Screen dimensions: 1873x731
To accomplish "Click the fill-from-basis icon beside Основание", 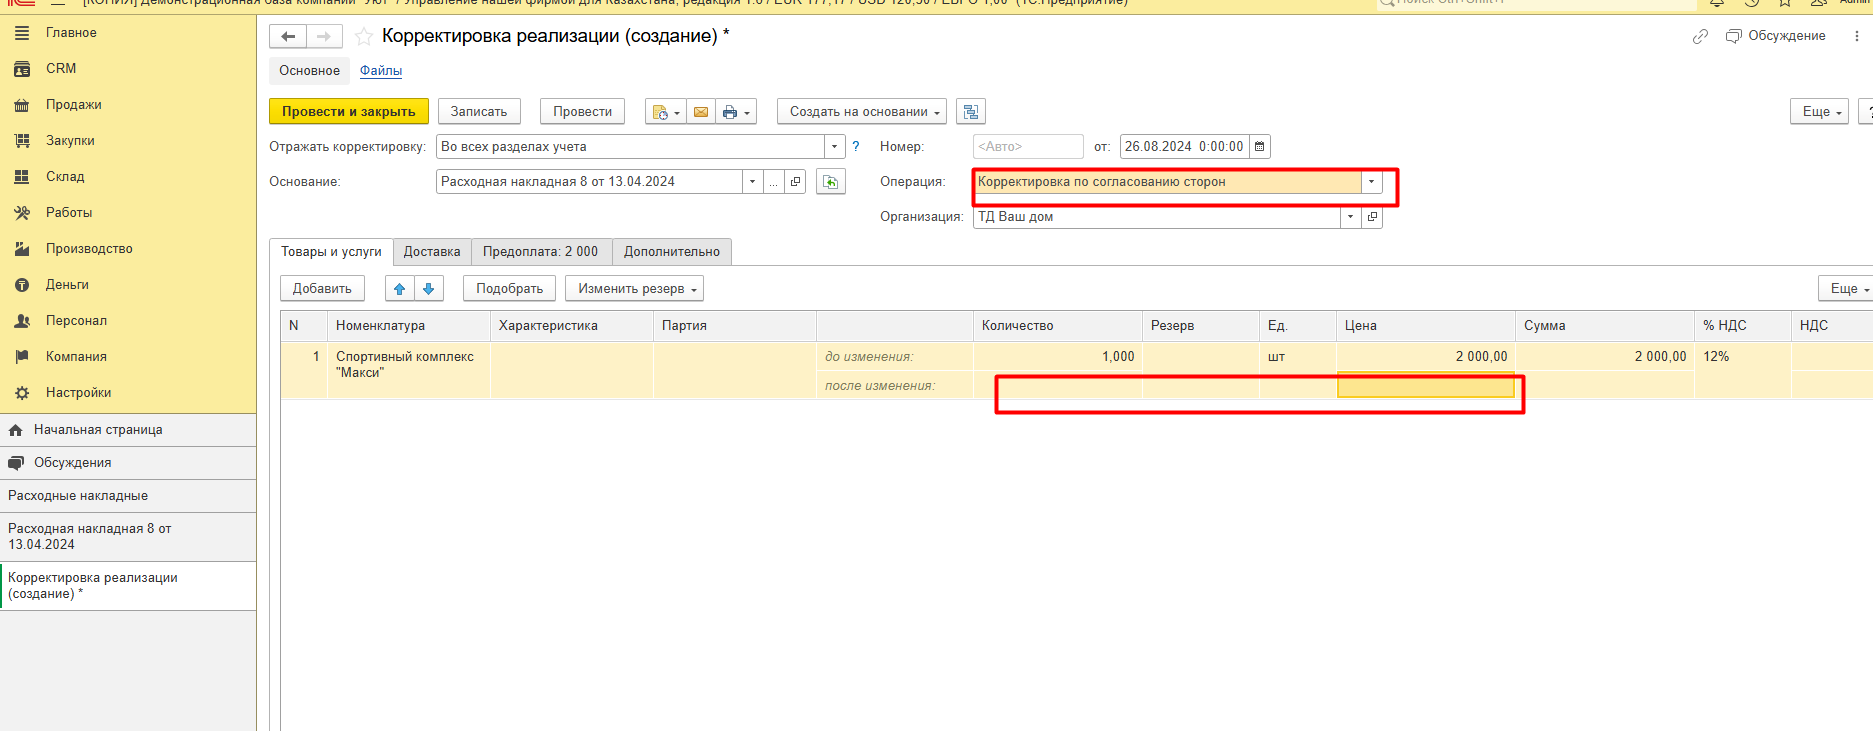I will (830, 182).
